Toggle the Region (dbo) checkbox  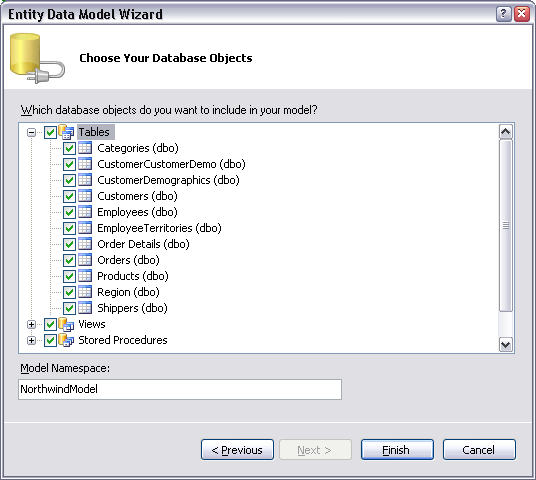click(x=69, y=292)
